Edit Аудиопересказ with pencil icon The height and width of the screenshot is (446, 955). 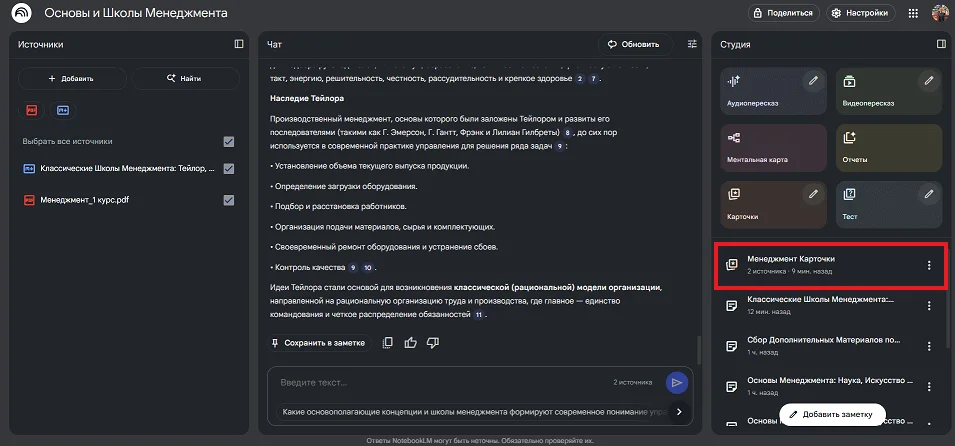[x=814, y=80]
